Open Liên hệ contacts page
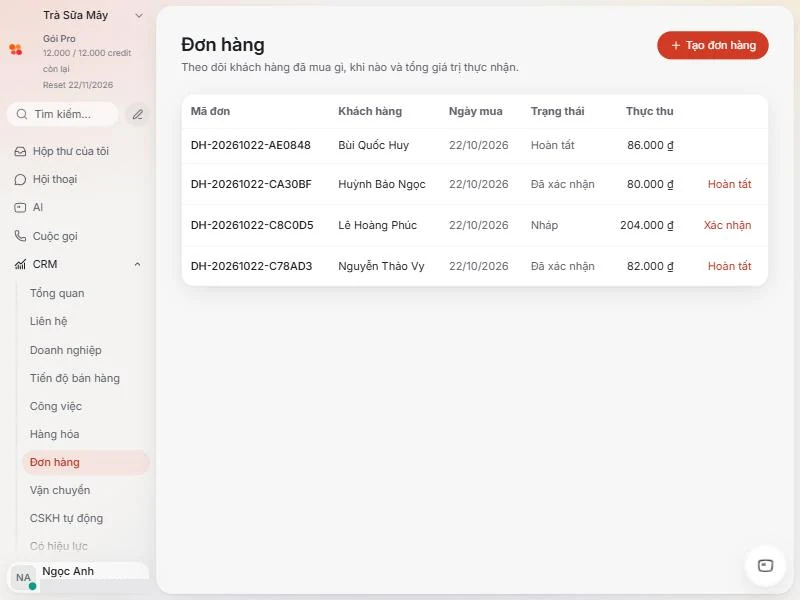Viewport: 800px width, 600px height. 48,321
